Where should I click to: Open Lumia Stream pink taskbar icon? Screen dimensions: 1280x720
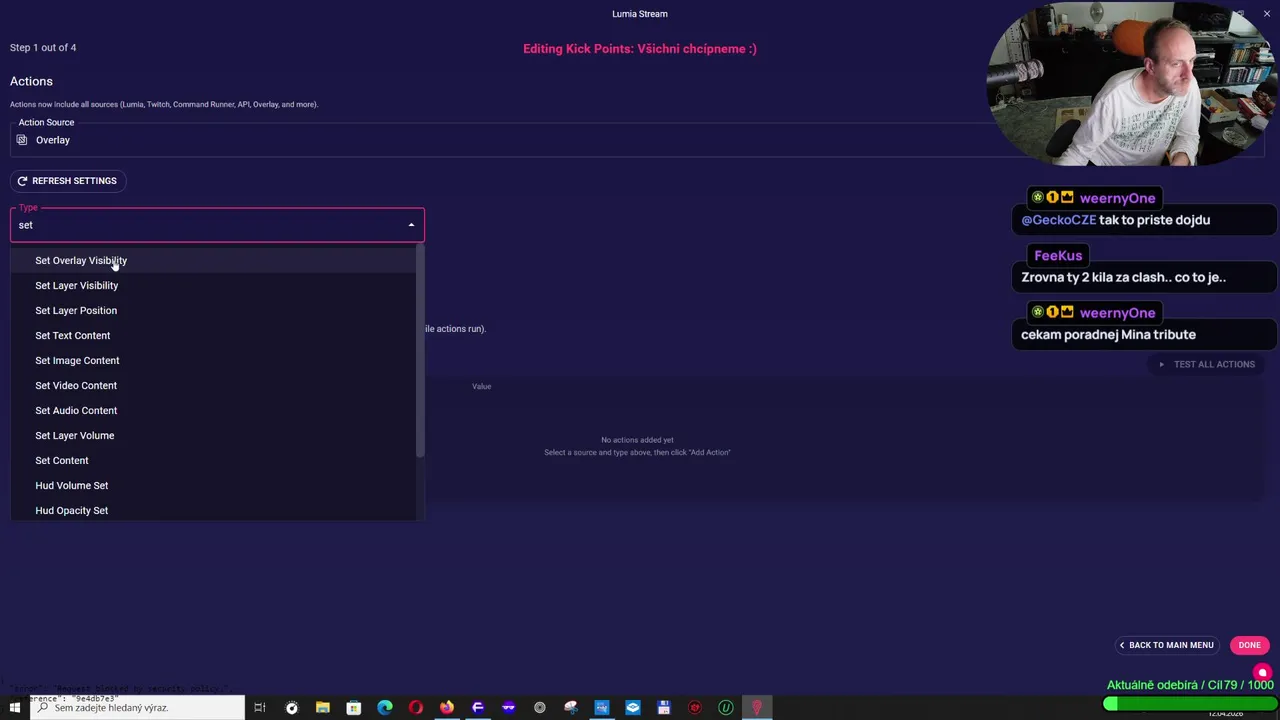coord(757,708)
